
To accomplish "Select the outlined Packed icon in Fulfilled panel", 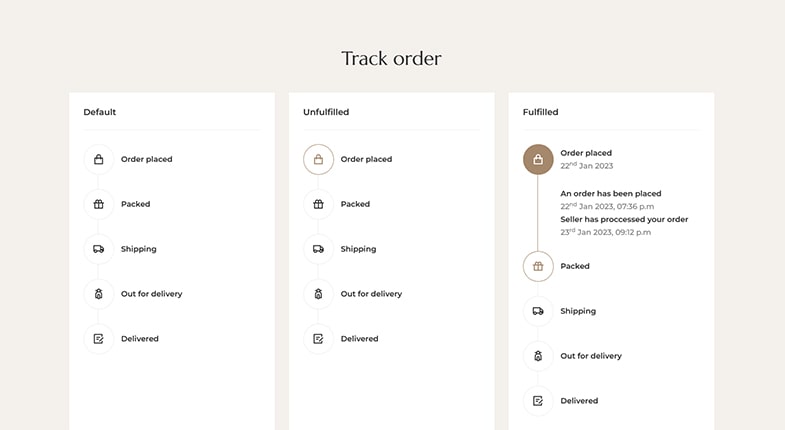I will point(538,266).
